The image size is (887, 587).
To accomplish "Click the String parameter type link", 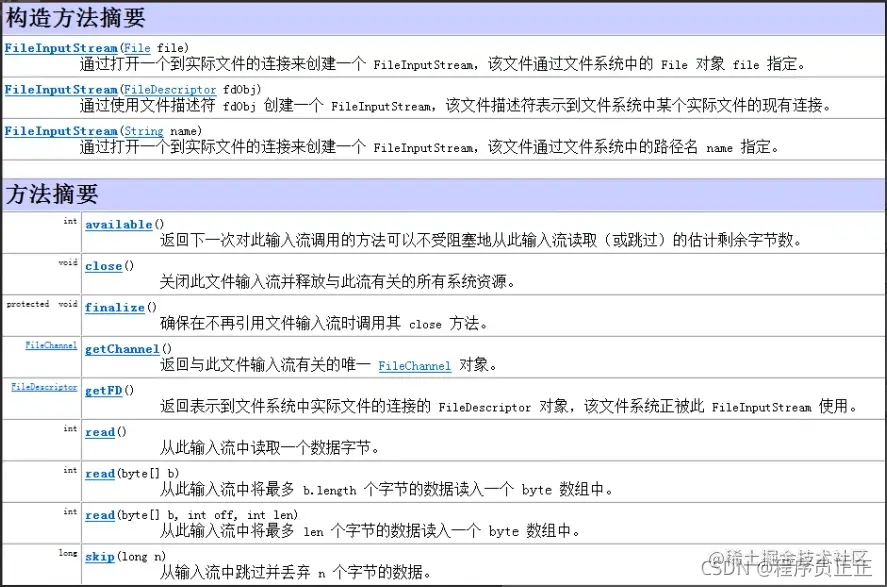I will click(x=144, y=131).
